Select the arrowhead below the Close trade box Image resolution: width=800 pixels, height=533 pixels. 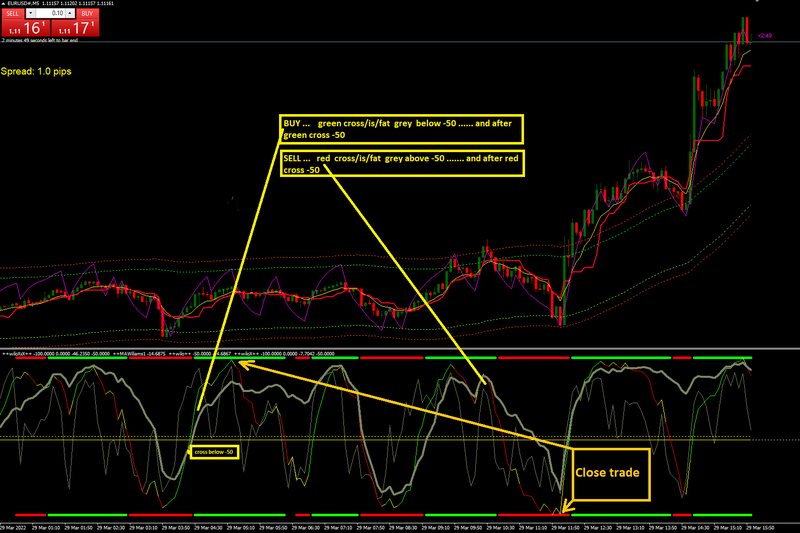point(567,507)
